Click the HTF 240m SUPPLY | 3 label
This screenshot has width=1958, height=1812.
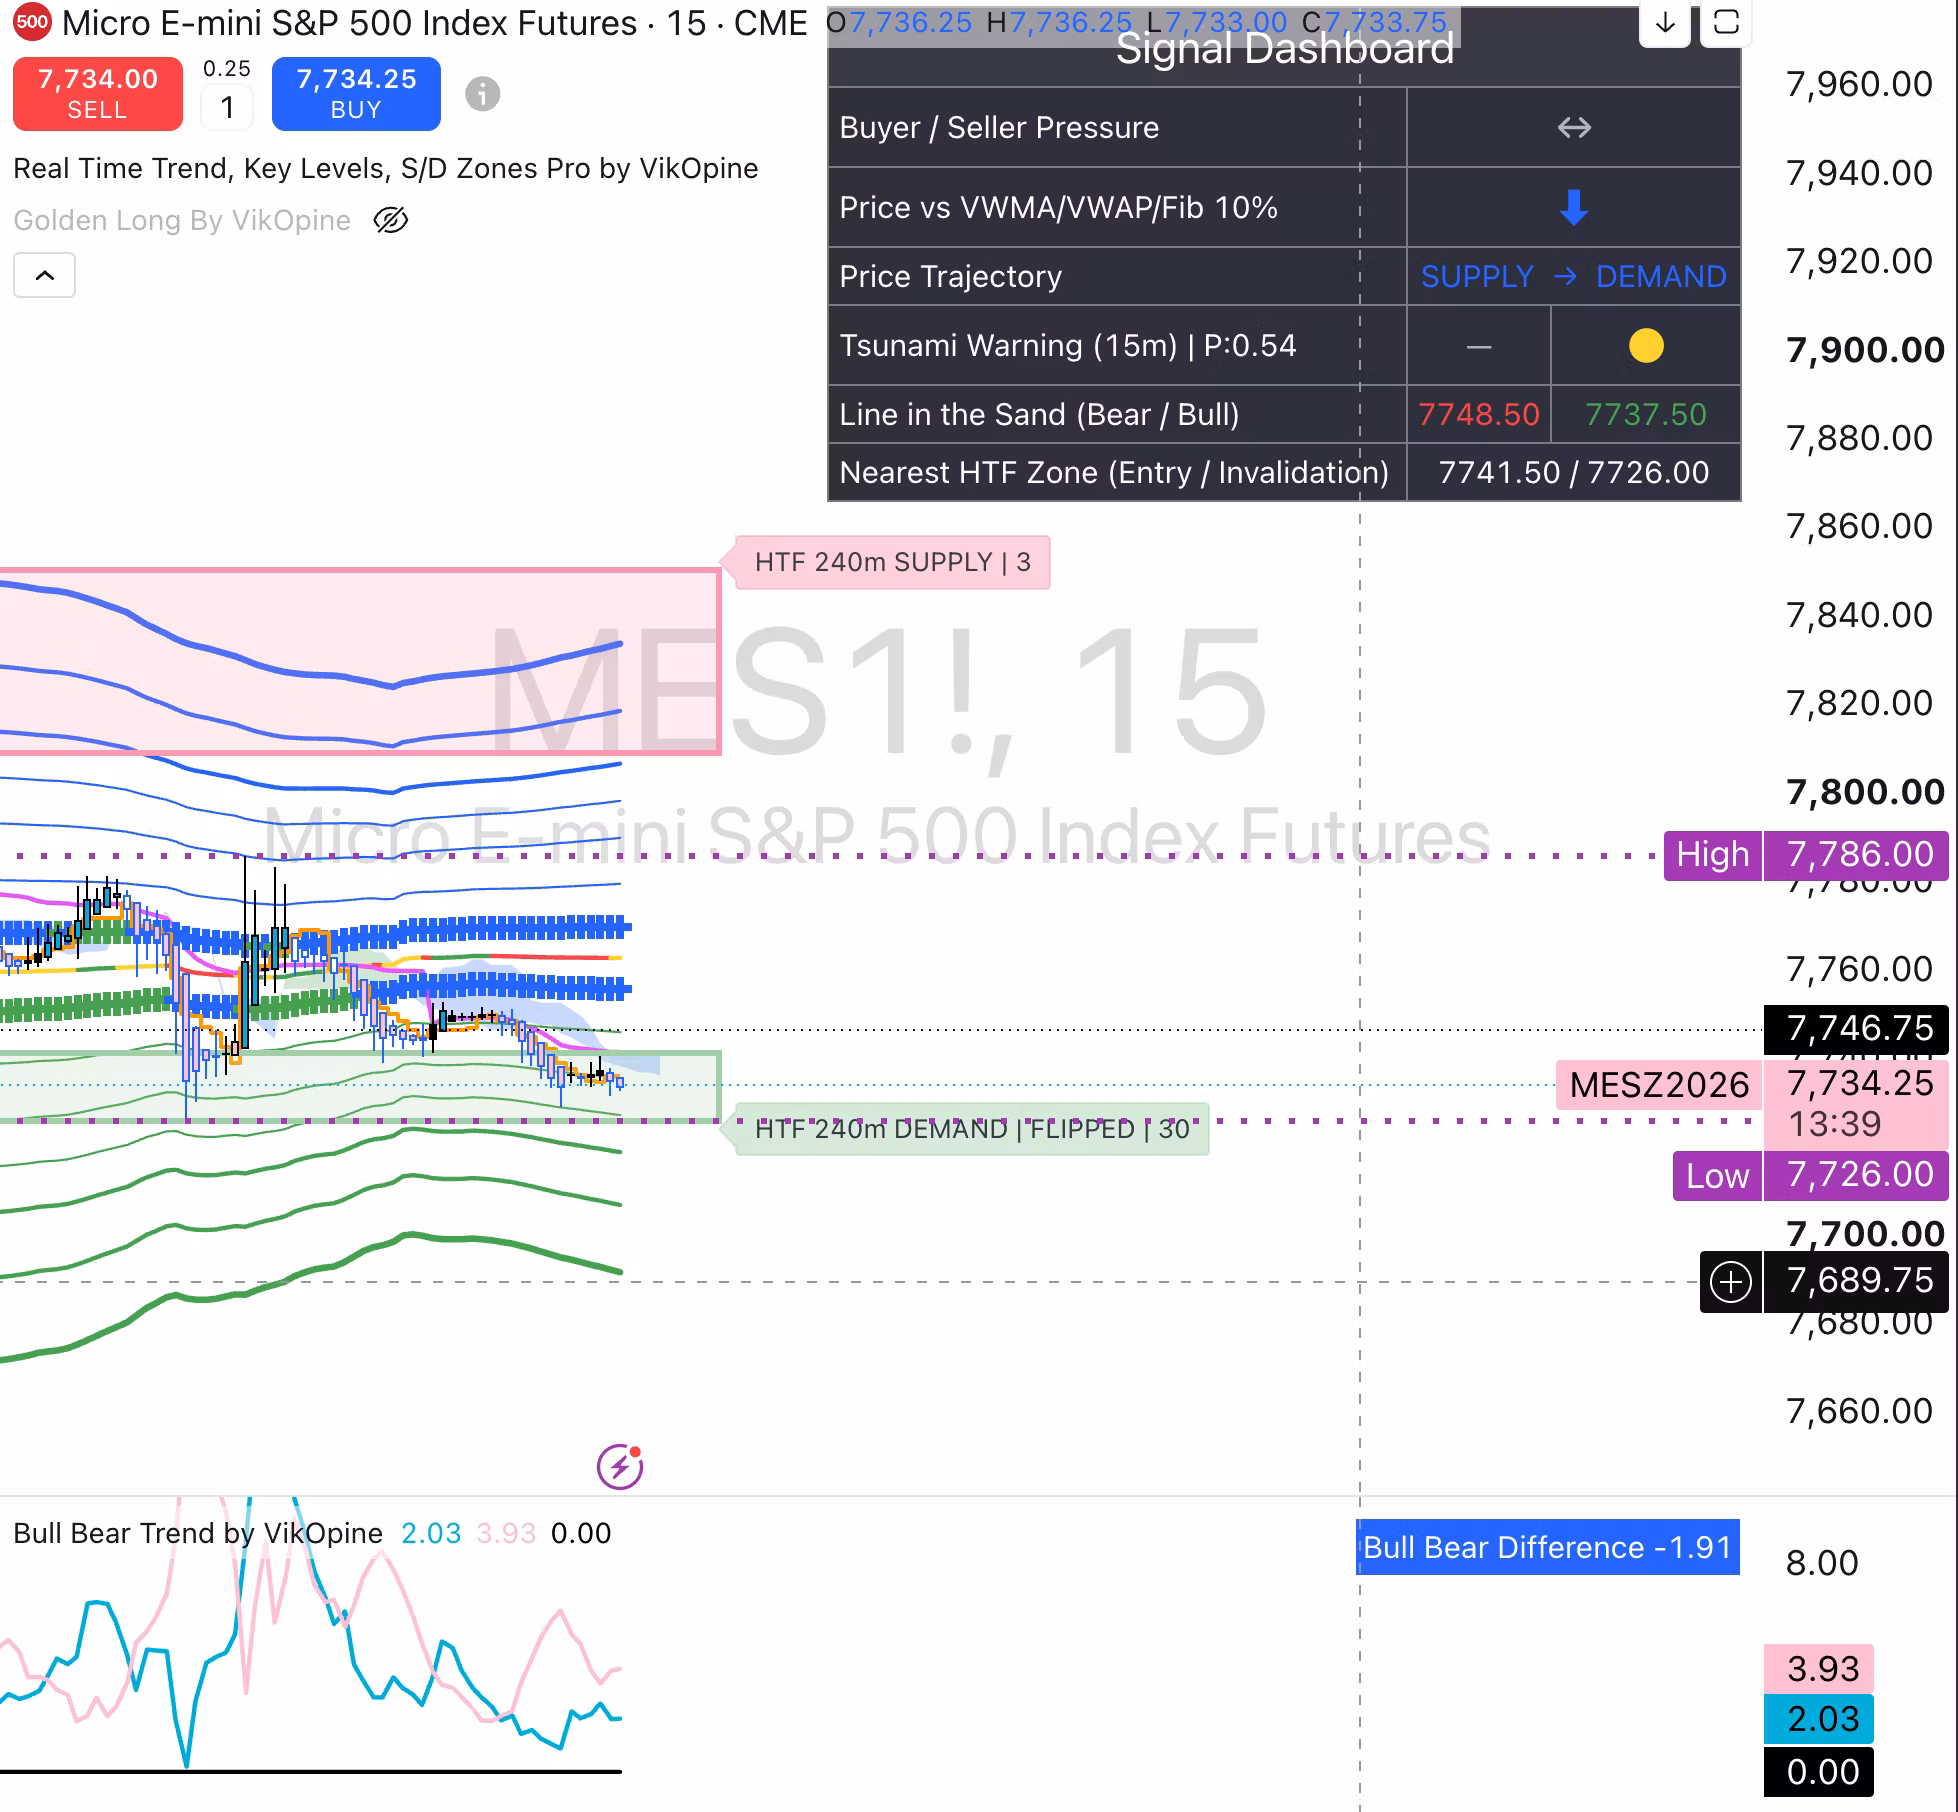point(893,562)
